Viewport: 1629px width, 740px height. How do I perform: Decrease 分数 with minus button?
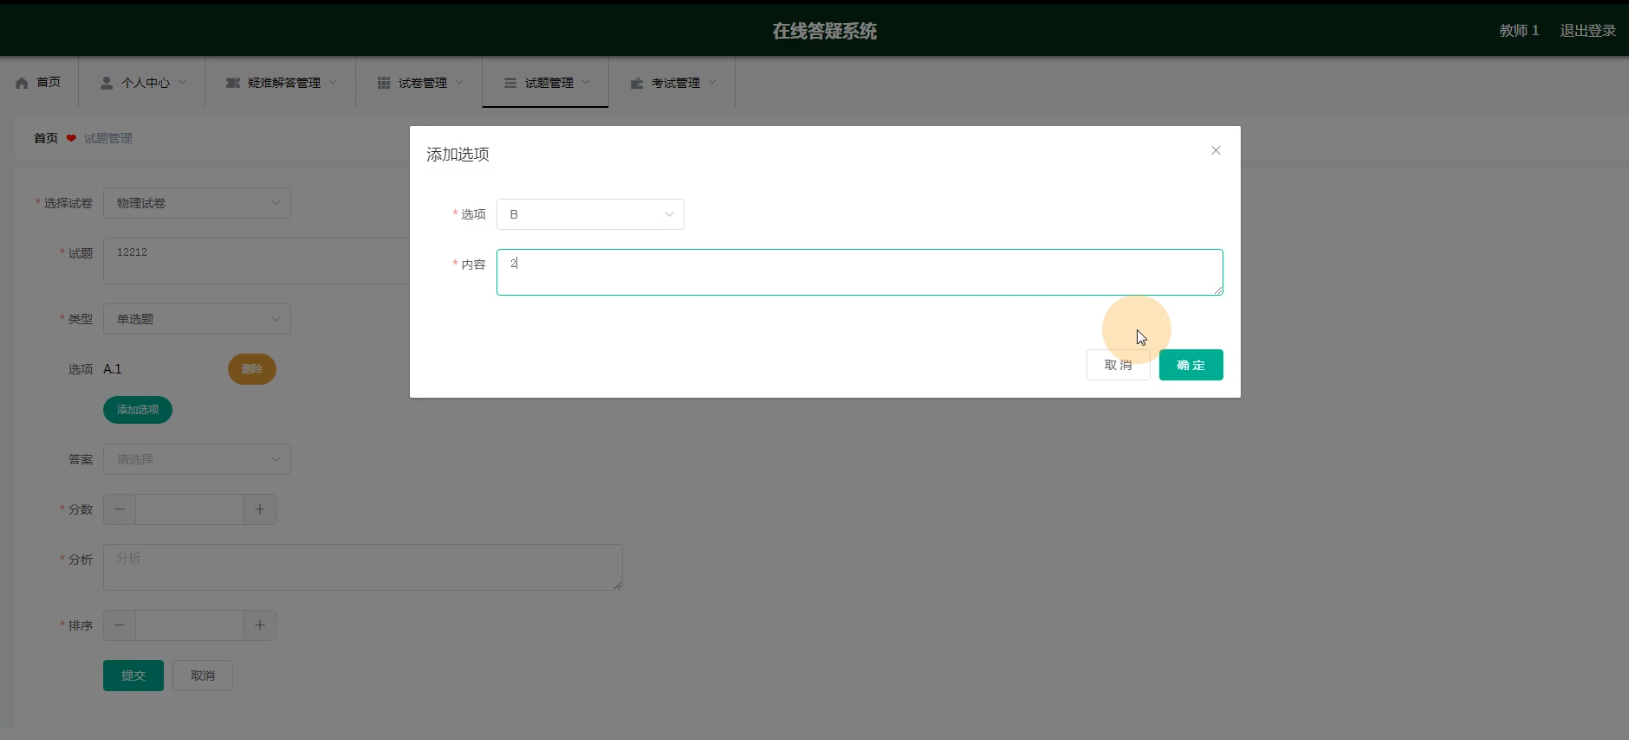(x=120, y=509)
